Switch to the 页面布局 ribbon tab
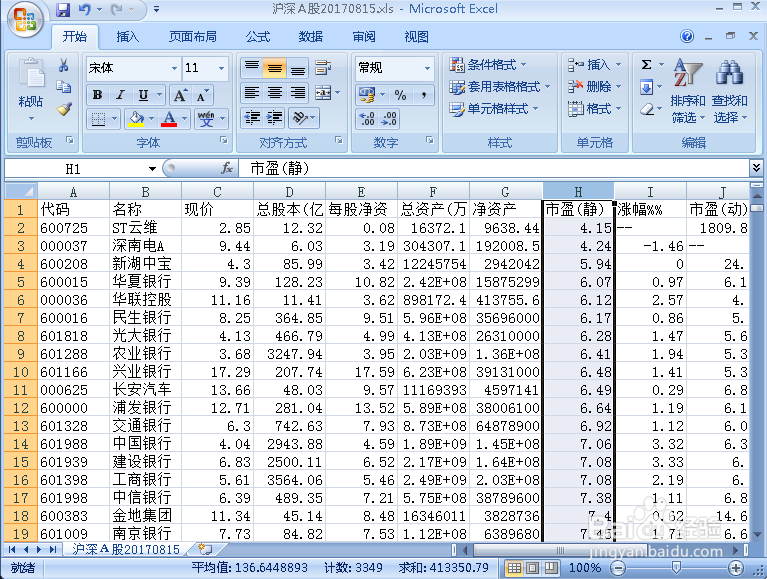The height and width of the screenshot is (579, 767). coord(193,37)
